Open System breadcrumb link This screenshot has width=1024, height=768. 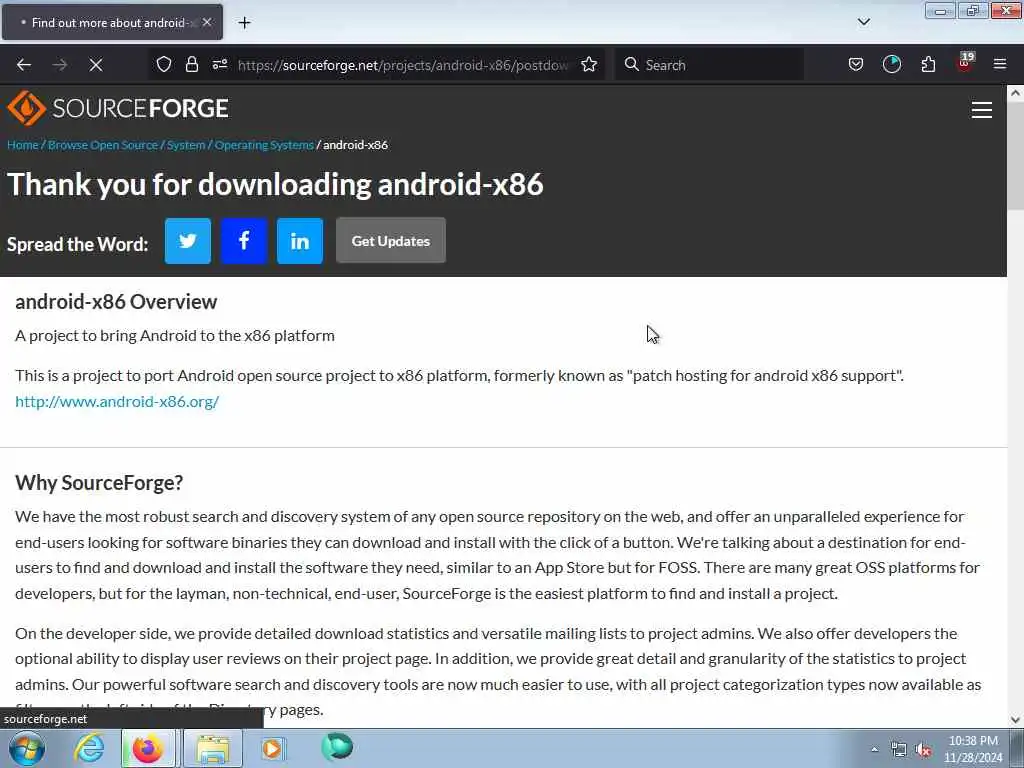tap(186, 145)
